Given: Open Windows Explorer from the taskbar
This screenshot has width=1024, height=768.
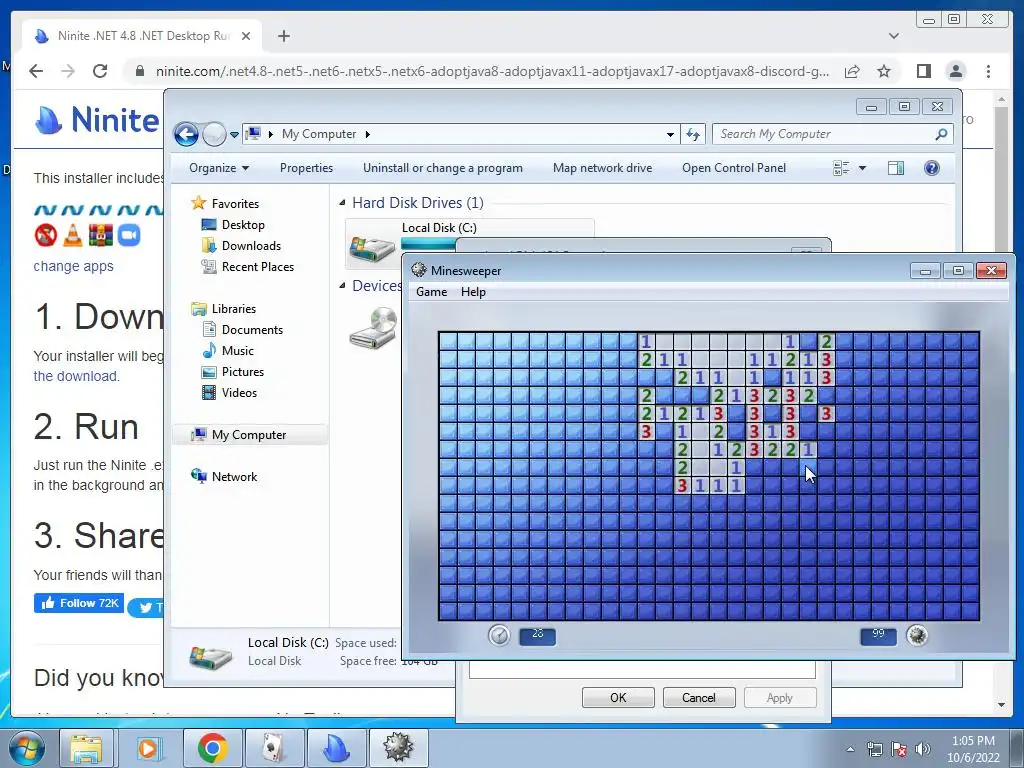Looking at the screenshot, I should [x=86, y=748].
